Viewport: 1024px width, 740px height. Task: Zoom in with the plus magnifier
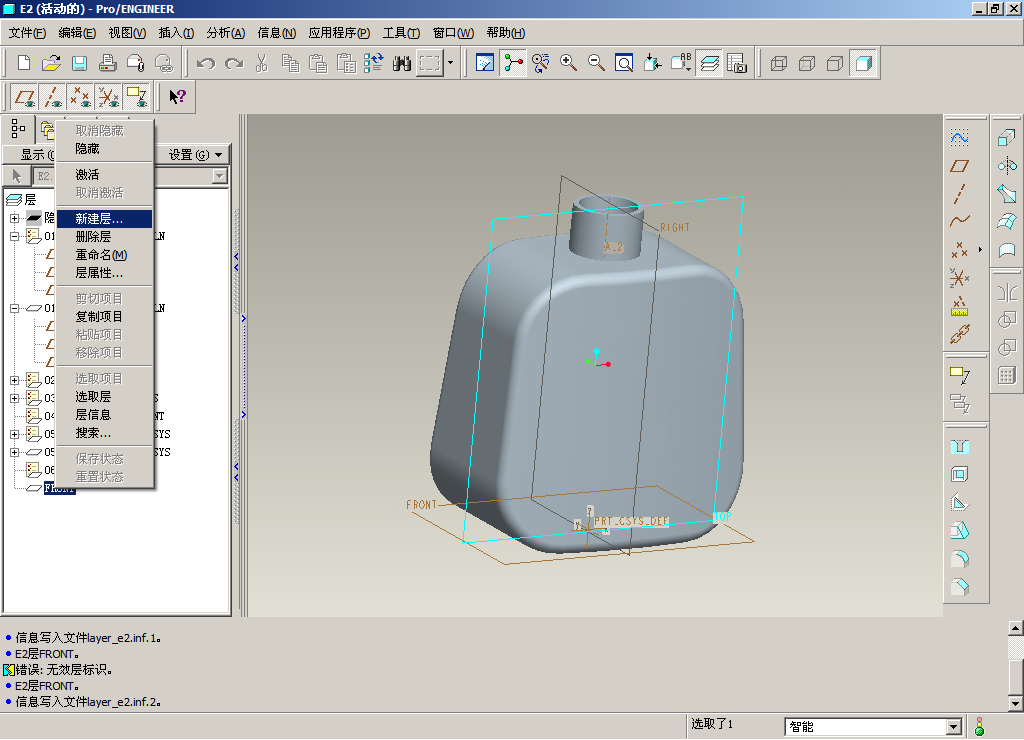[568, 63]
